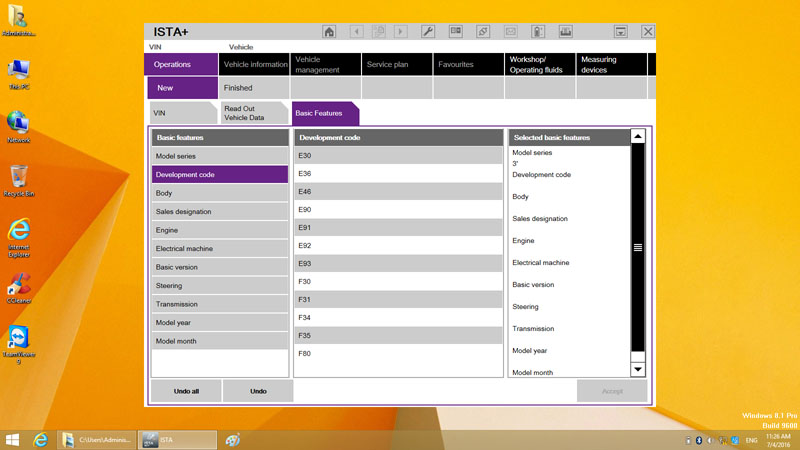
Task: Open the Vehicle information menu
Action: pyautogui.click(x=254, y=64)
